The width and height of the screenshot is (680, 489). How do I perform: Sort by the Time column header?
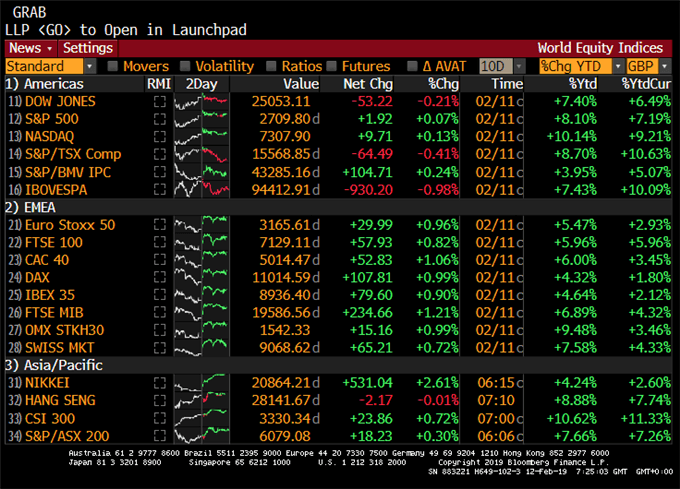[507, 84]
